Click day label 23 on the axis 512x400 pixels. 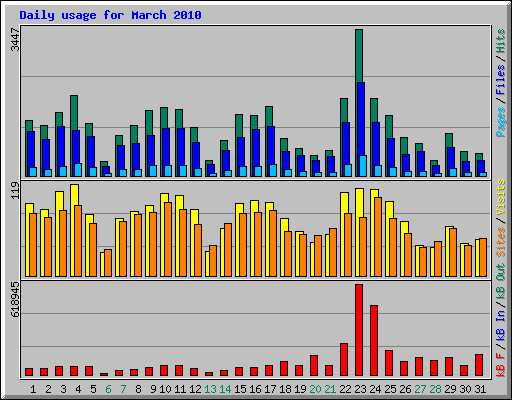360,389
